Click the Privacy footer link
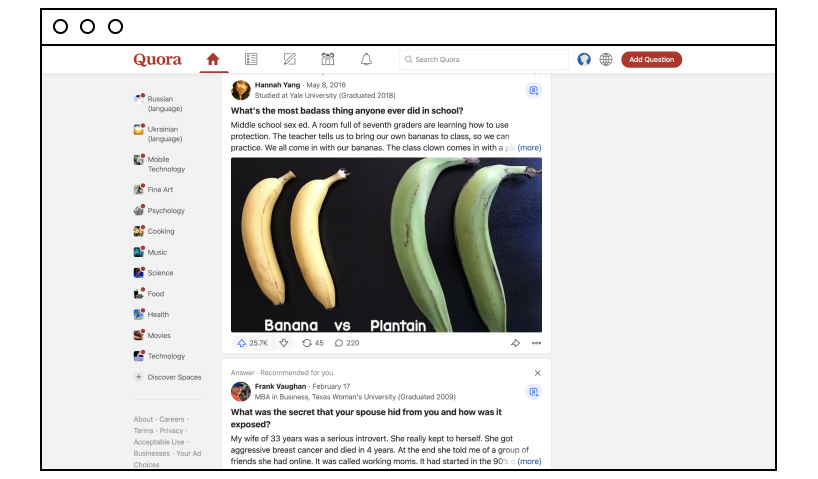 click(171, 430)
